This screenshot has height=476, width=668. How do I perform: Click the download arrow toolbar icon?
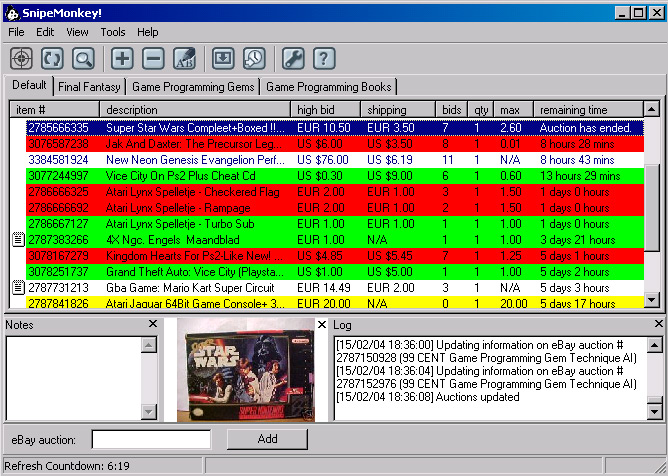point(223,58)
